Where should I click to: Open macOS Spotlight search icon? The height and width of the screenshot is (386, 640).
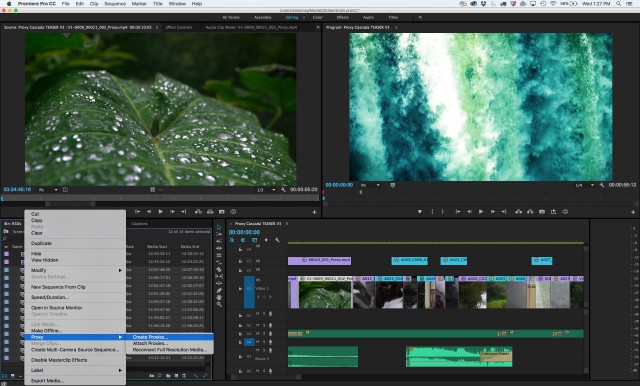coord(619,4)
